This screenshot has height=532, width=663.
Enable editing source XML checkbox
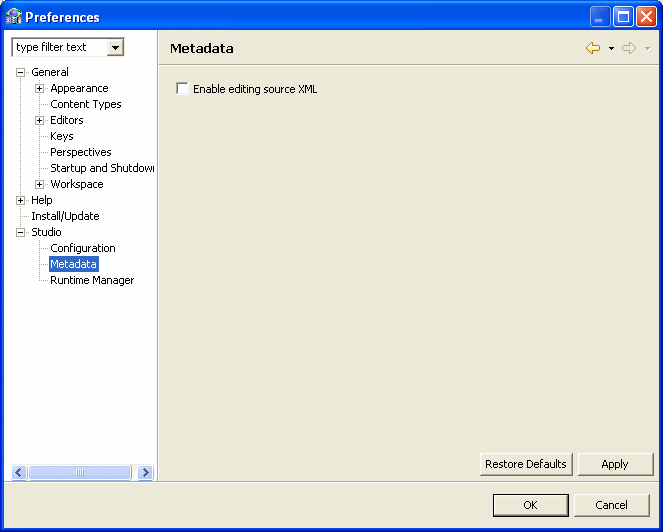coord(182,89)
